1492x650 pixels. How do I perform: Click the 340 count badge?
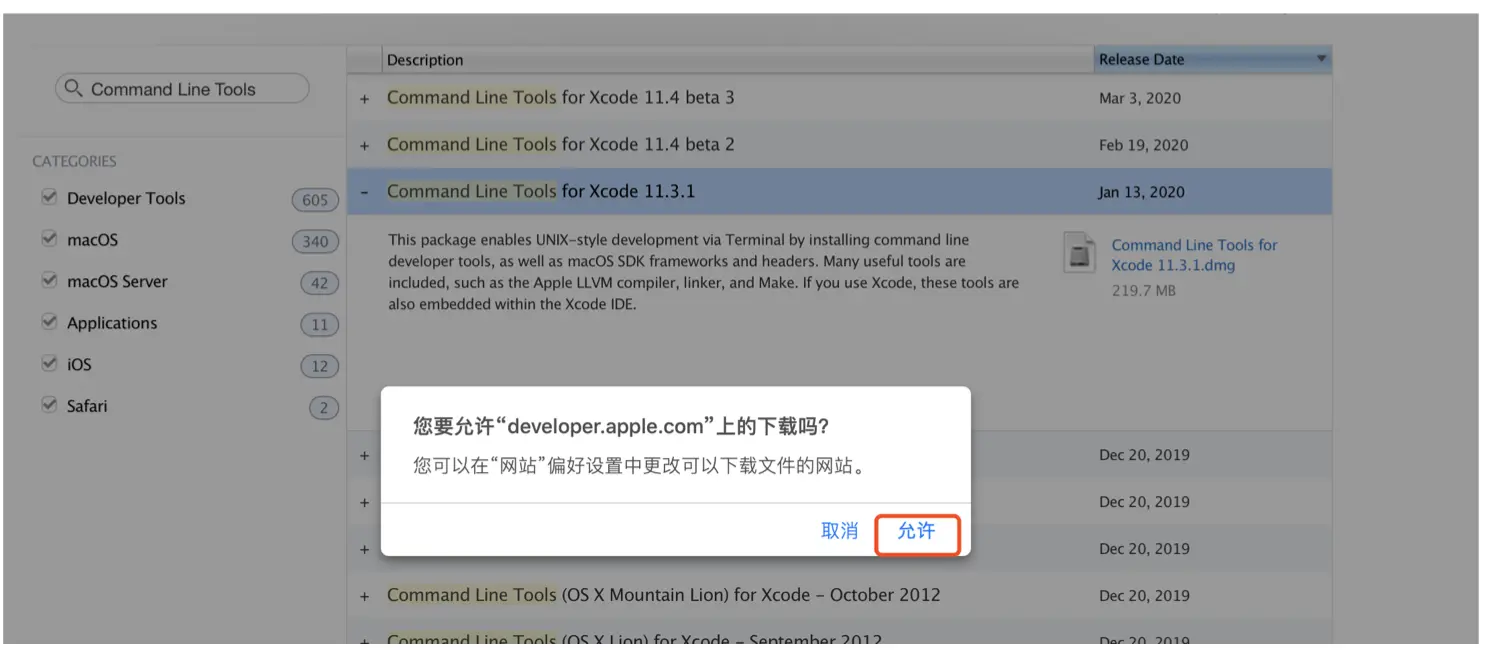tap(315, 241)
